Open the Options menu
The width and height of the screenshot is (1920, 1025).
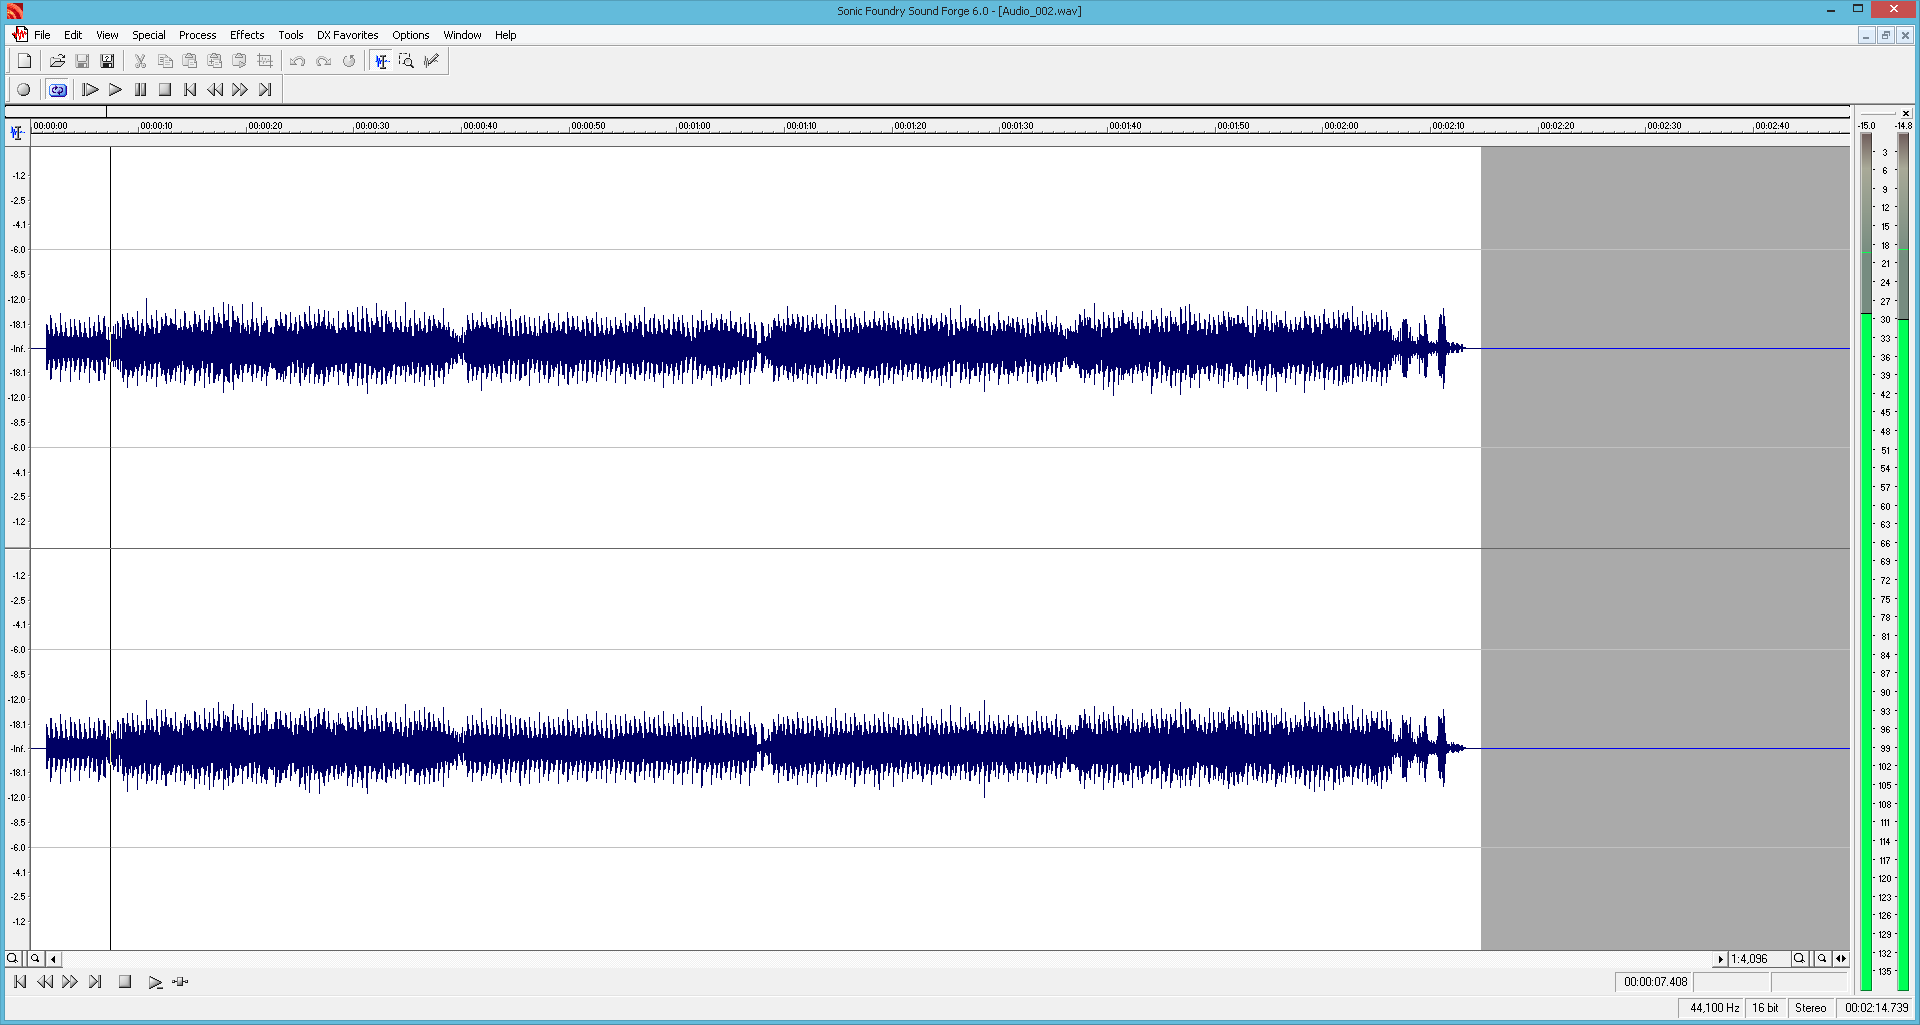(x=410, y=35)
